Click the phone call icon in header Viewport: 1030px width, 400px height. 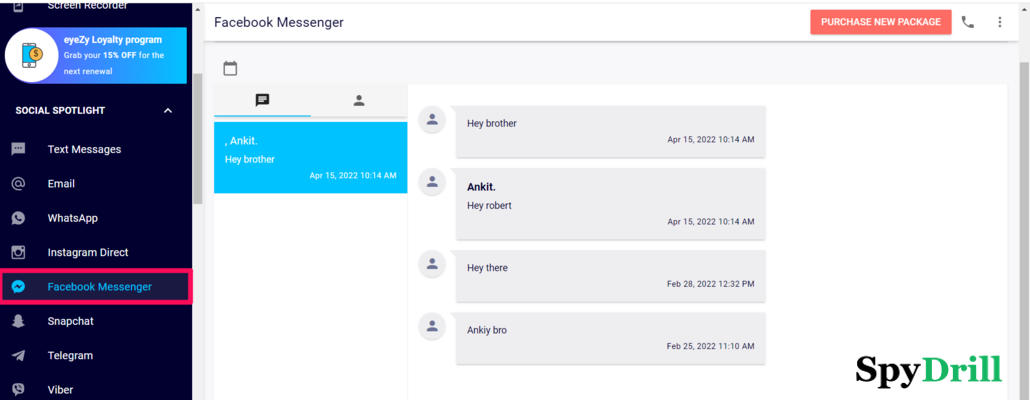[967, 22]
